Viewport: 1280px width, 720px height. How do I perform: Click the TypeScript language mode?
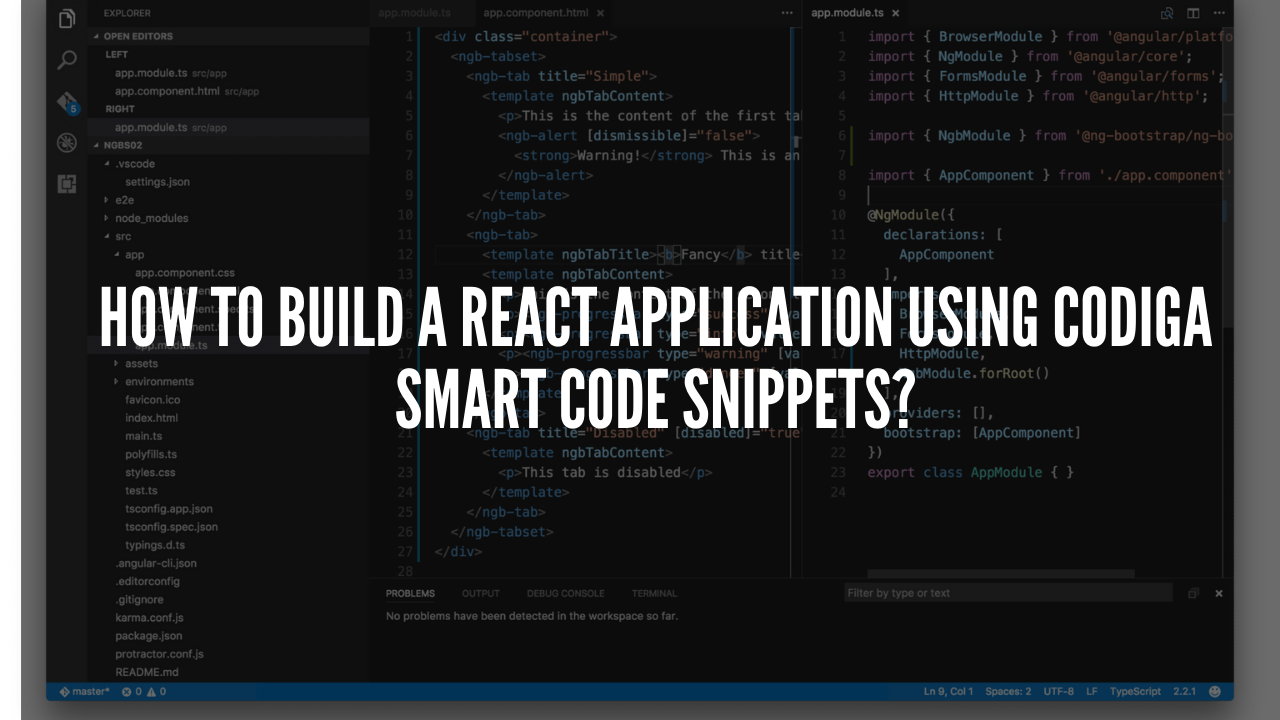pyautogui.click(x=1135, y=691)
